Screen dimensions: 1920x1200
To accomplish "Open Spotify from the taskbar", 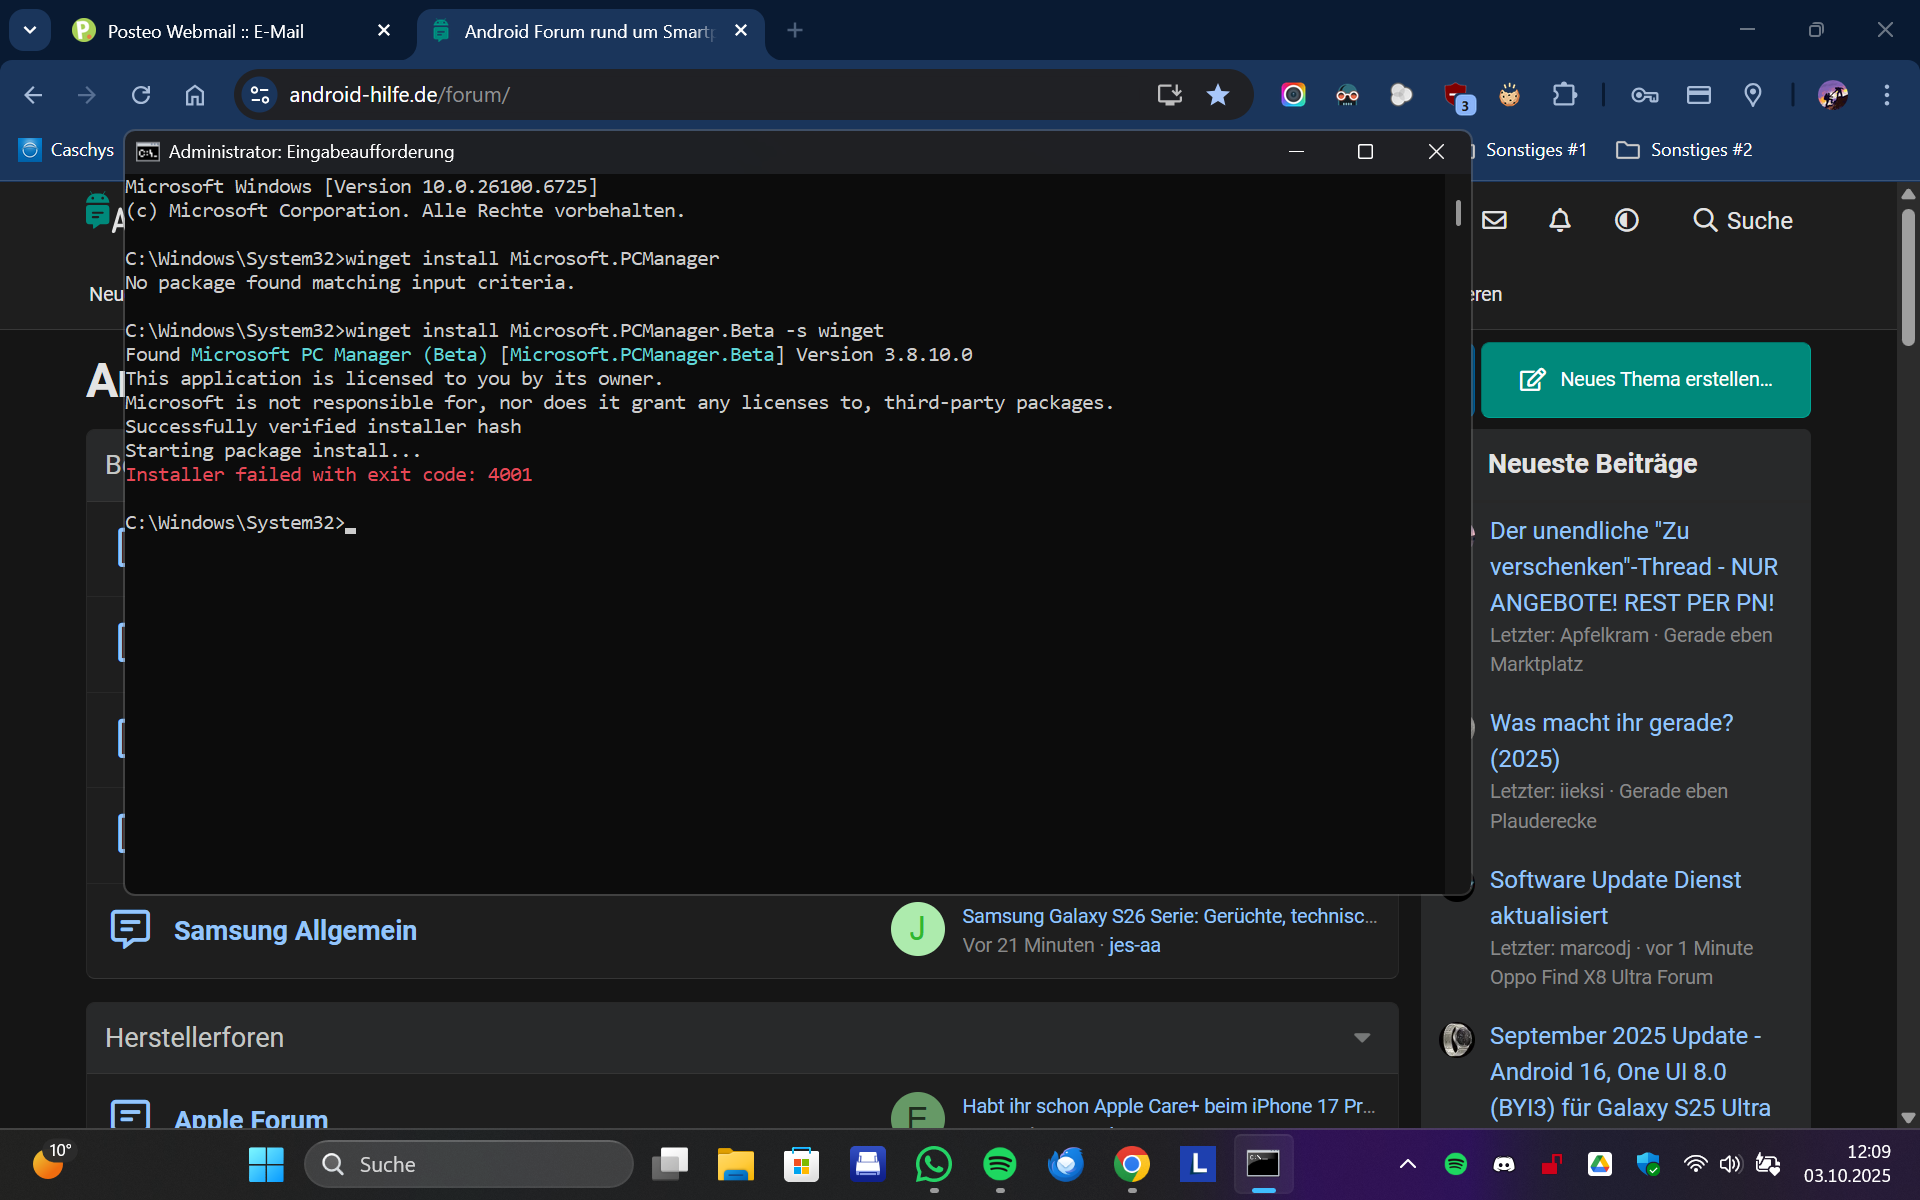I will (x=999, y=1164).
